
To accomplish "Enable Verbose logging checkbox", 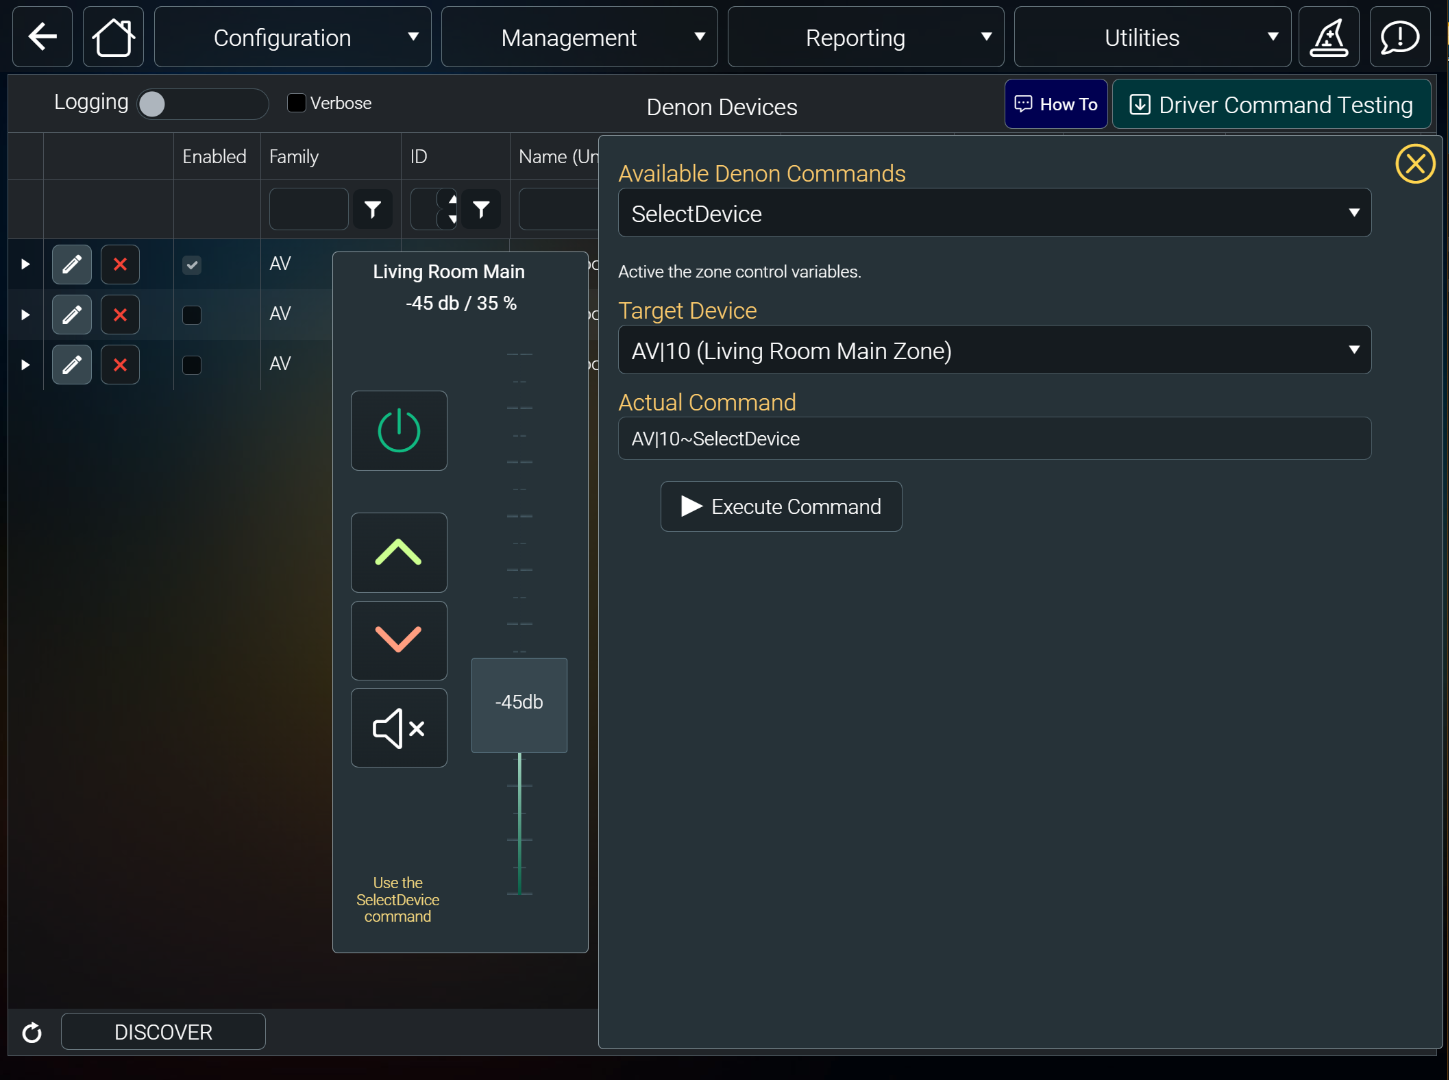I will click(296, 103).
